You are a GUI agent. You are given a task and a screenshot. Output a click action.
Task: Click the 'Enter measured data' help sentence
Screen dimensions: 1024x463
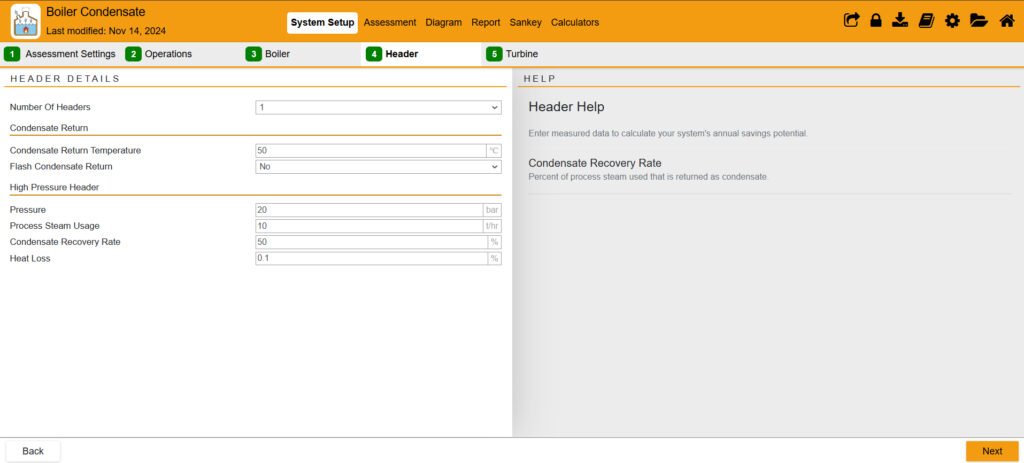(668, 134)
